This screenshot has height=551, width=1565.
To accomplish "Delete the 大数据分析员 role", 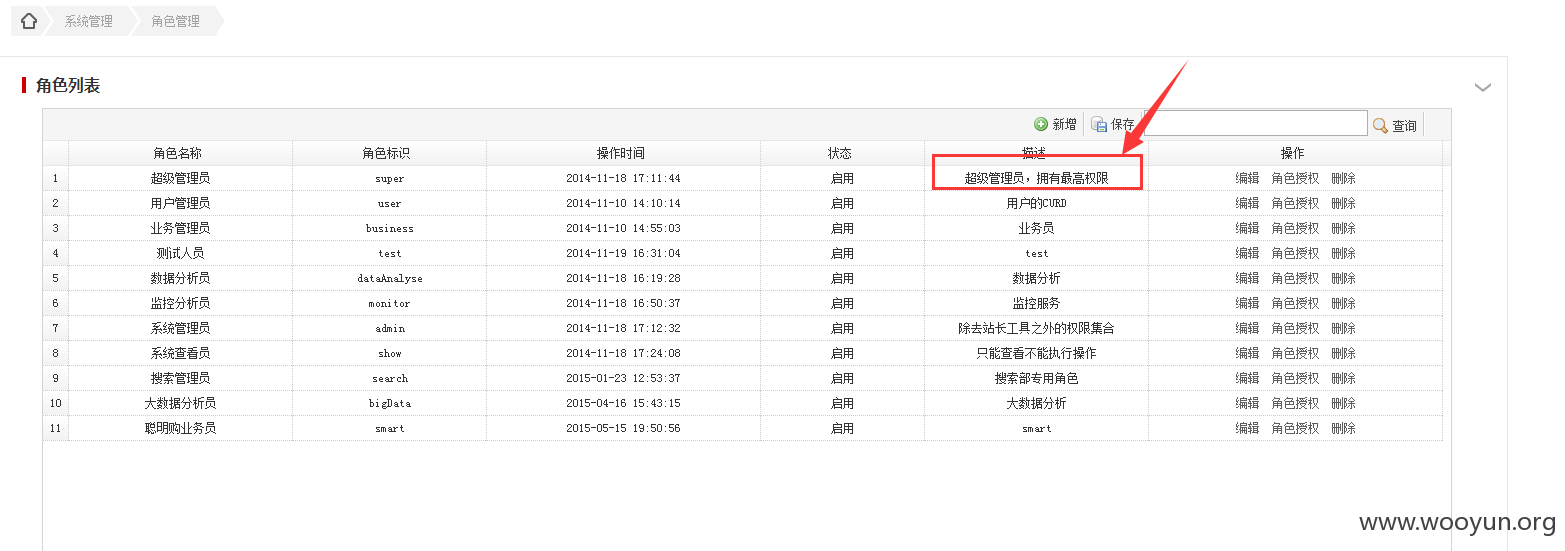I will [x=1343, y=403].
